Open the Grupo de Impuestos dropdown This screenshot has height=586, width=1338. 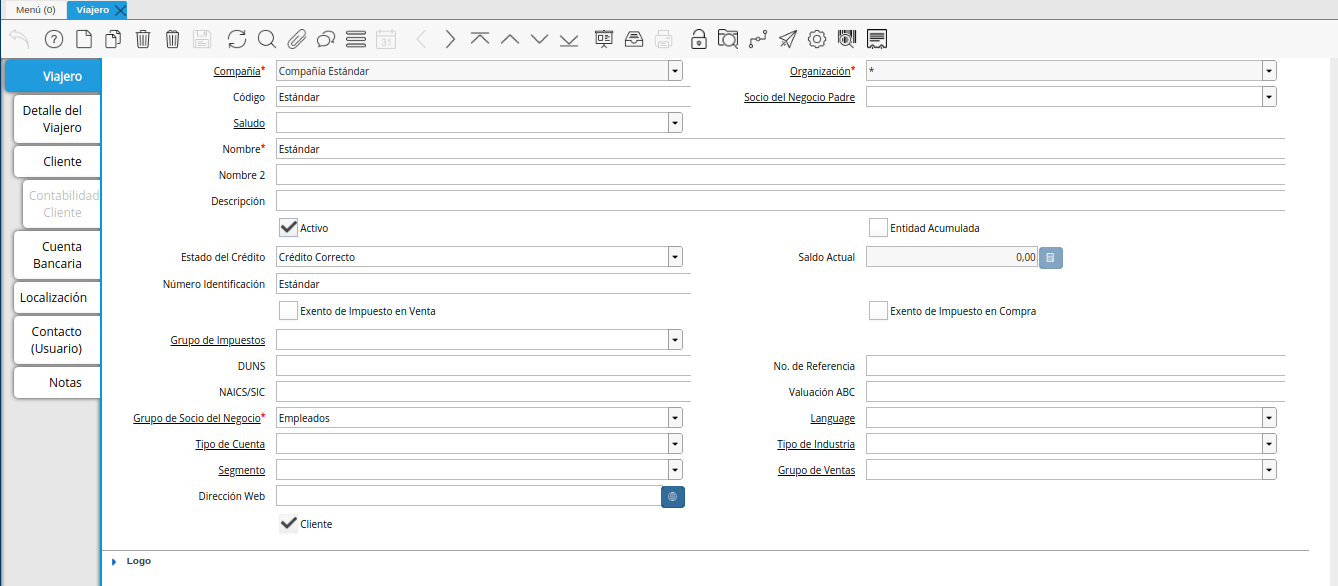tap(676, 340)
